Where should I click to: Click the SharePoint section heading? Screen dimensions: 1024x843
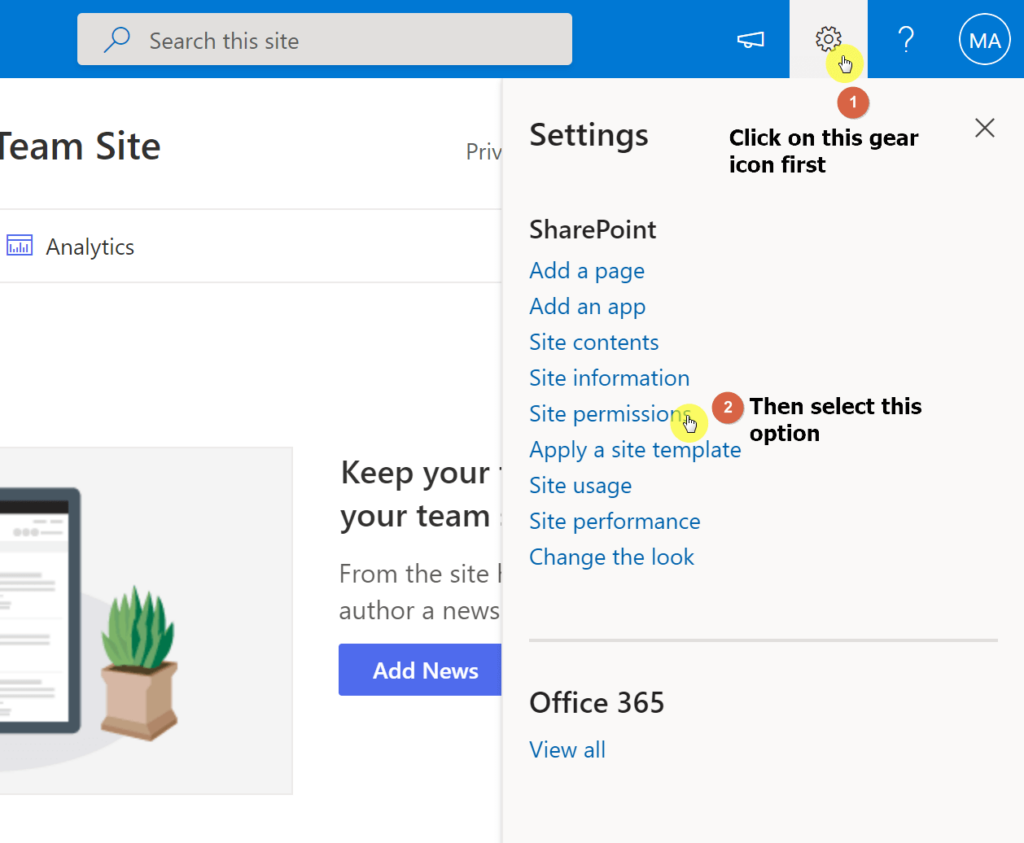coord(592,230)
